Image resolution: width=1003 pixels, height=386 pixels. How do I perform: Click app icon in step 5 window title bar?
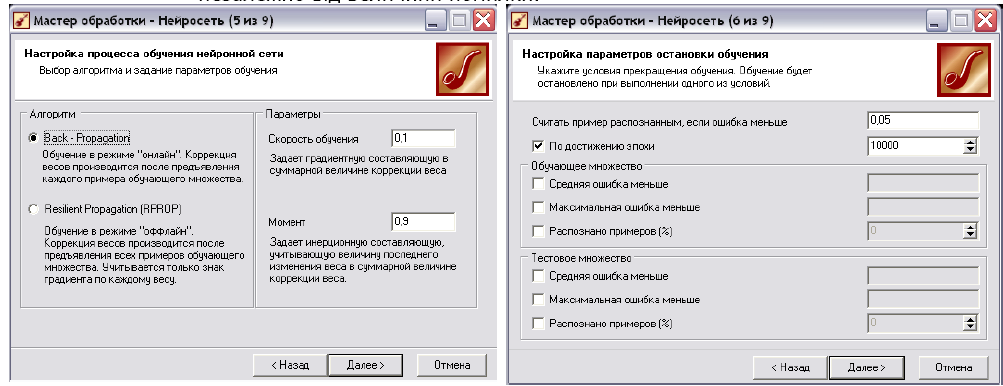pos(21,21)
